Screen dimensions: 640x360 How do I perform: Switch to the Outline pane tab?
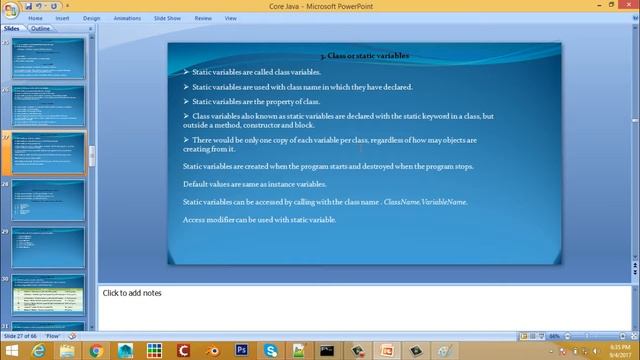coord(40,29)
